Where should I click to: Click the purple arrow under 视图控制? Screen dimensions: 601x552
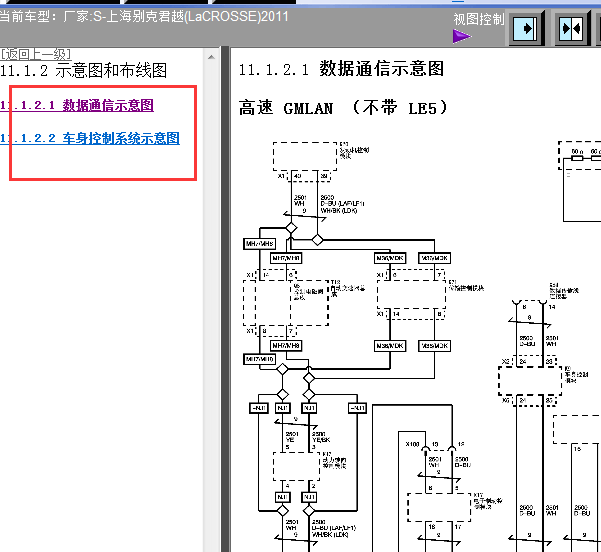point(461,37)
